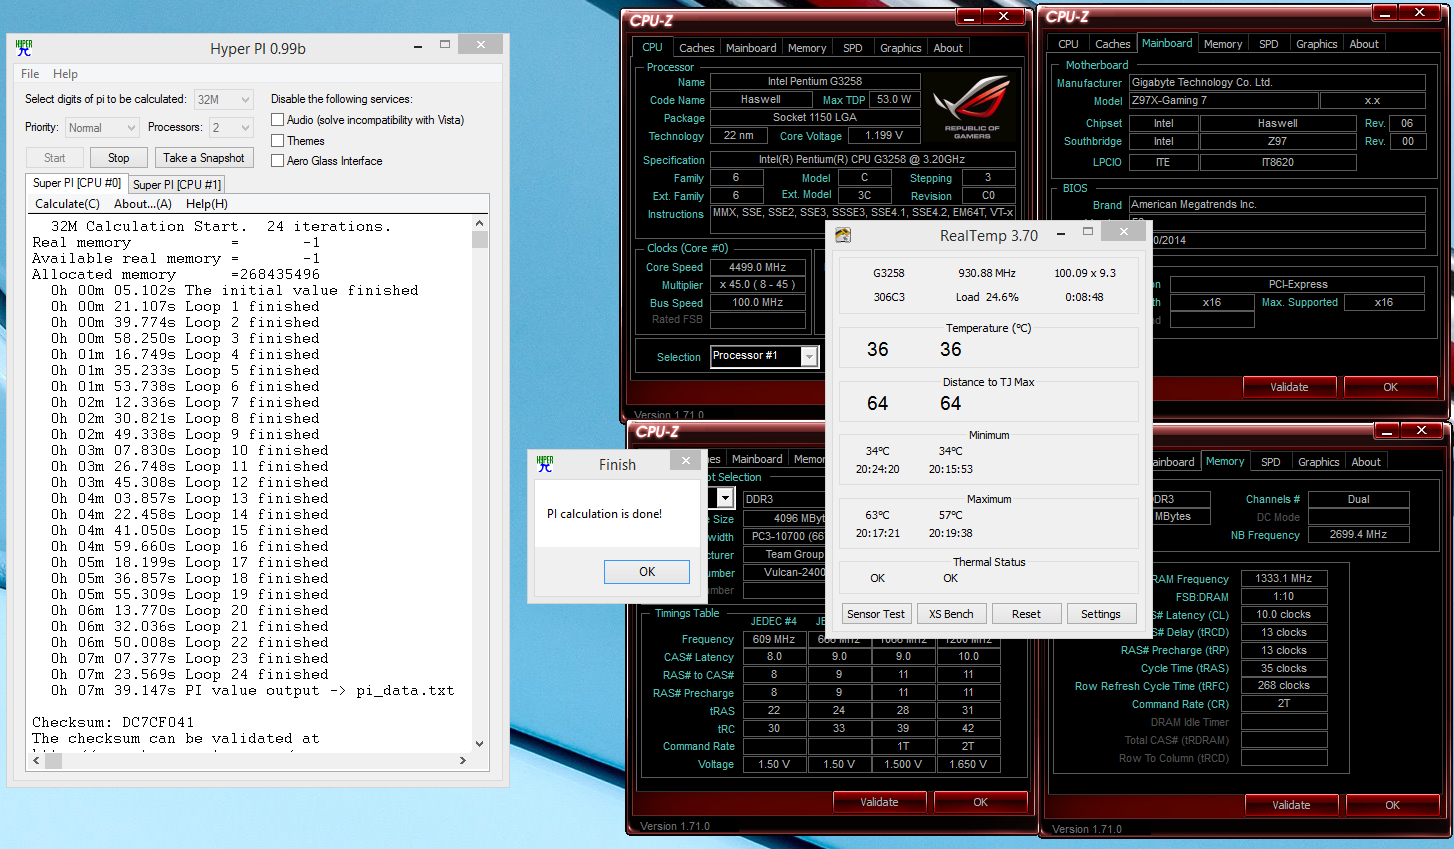Open the Calculate(C) menu
Image resolution: width=1454 pixels, height=849 pixels.
67,204
